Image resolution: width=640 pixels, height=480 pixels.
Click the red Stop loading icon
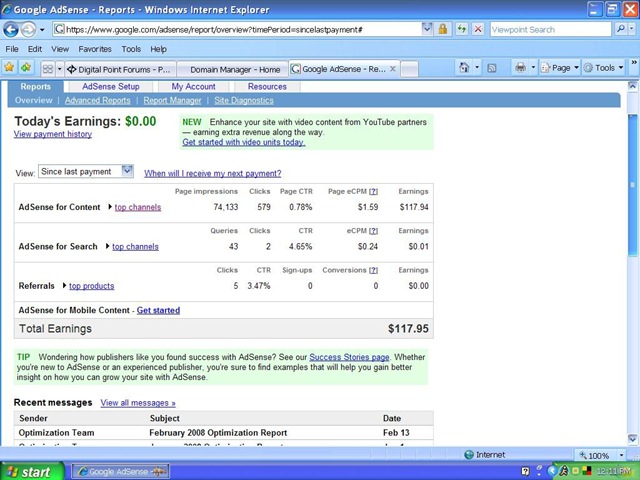(478, 29)
